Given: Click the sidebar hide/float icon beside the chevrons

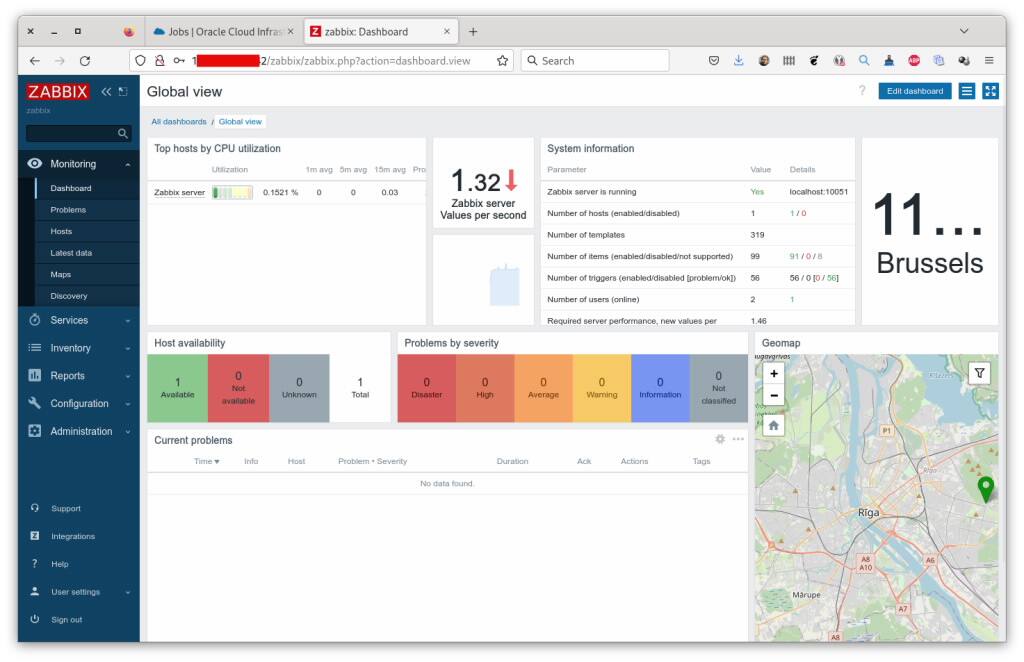Looking at the screenshot, I should pos(123,91).
